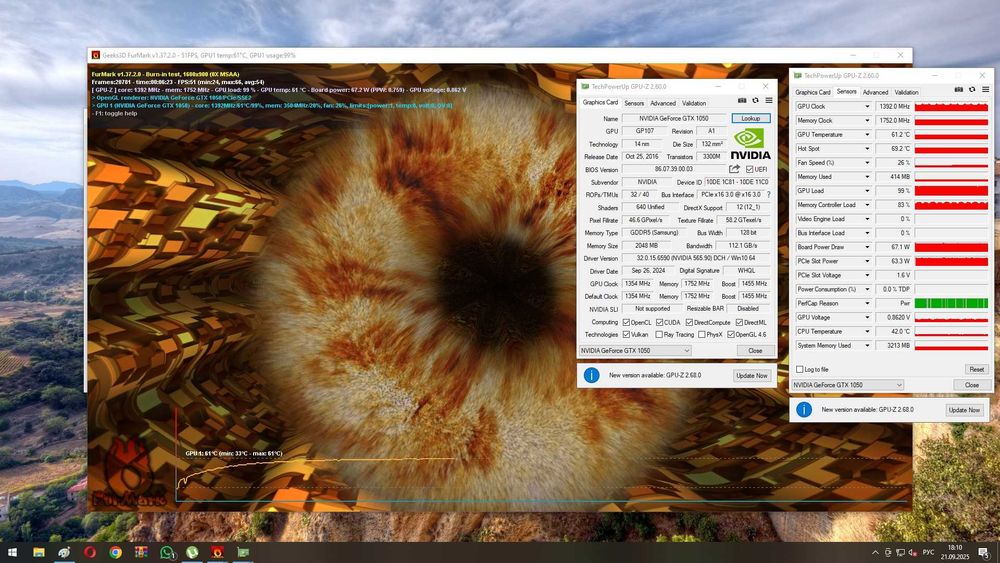Open the Windows Start menu
Image resolution: width=1000 pixels, height=563 pixels.
pos(12,552)
